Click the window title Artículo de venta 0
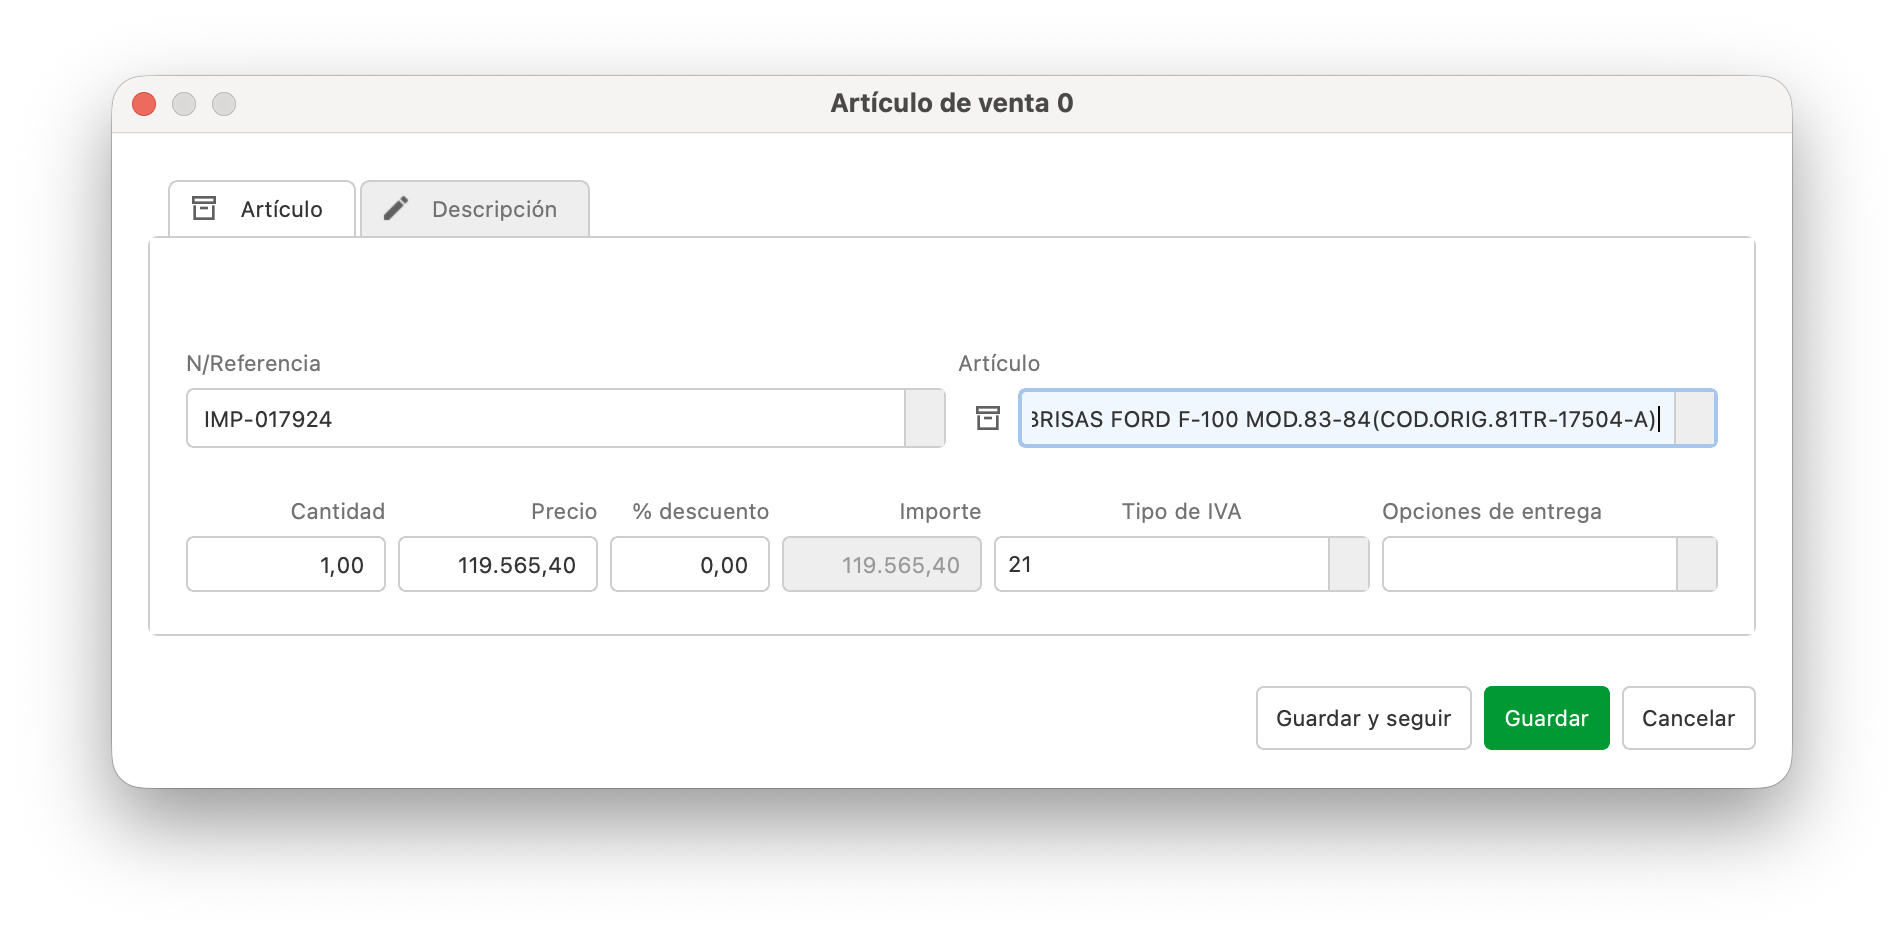Image resolution: width=1904 pixels, height=936 pixels. (952, 103)
